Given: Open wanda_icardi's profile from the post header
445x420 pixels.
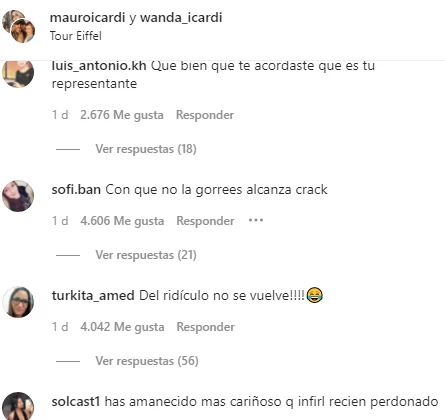Looking at the screenshot, I should [181, 17].
